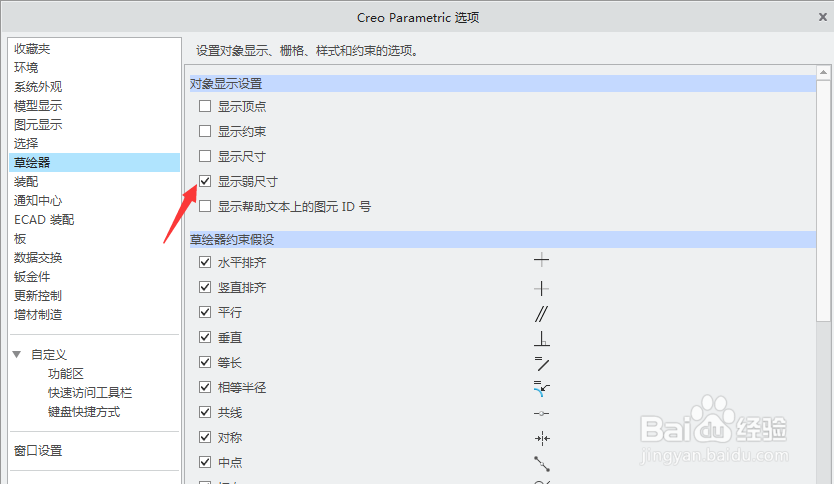The width and height of the screenshot is (834, 484).
Task: Uncheck the 中点 constraint checkbox
Action: click(205, 462)
